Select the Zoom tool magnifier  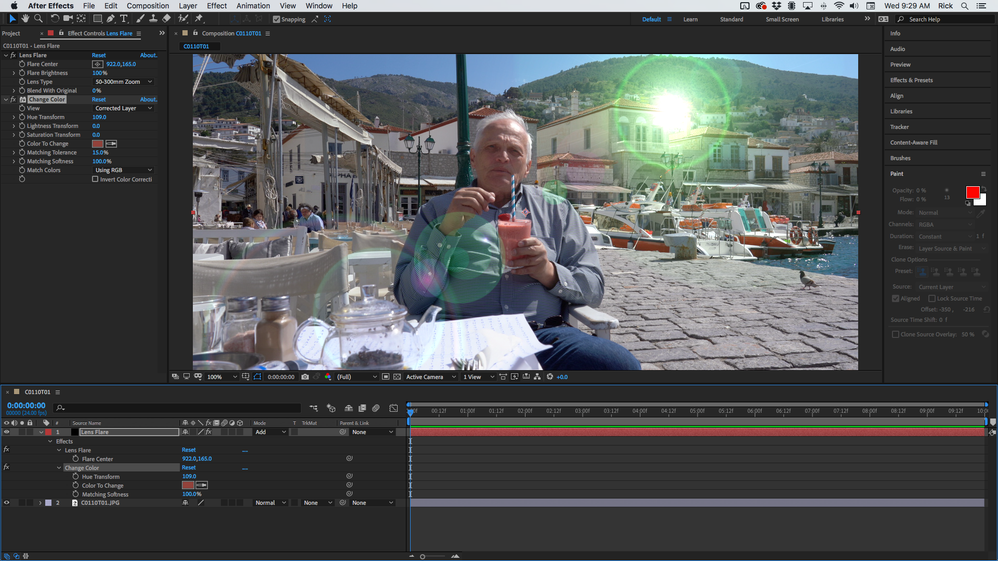38,19
